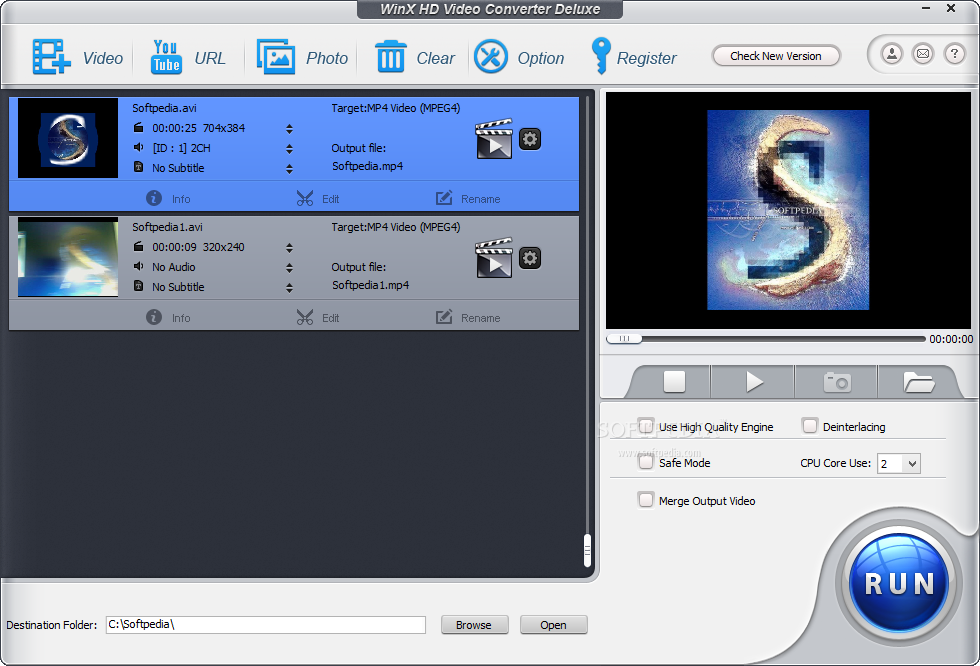Open the YouTube URL downloader
The image size is (980, 666).
pos(166,57)
